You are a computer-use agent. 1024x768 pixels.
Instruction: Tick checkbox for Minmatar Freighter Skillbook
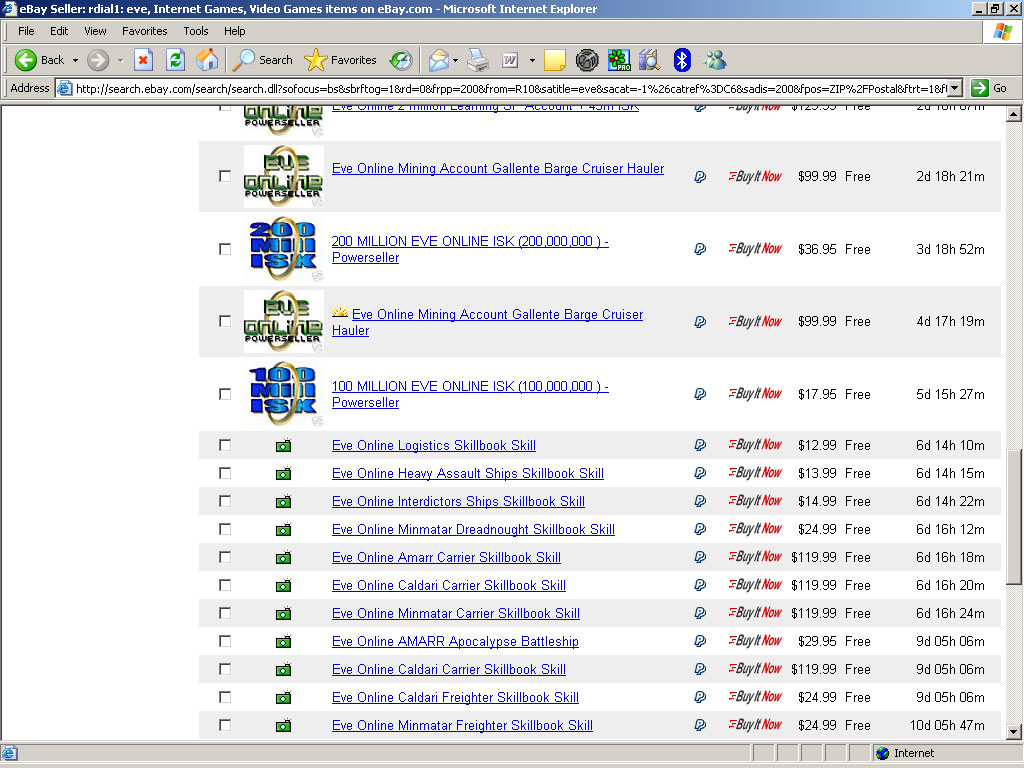point(225,725)
